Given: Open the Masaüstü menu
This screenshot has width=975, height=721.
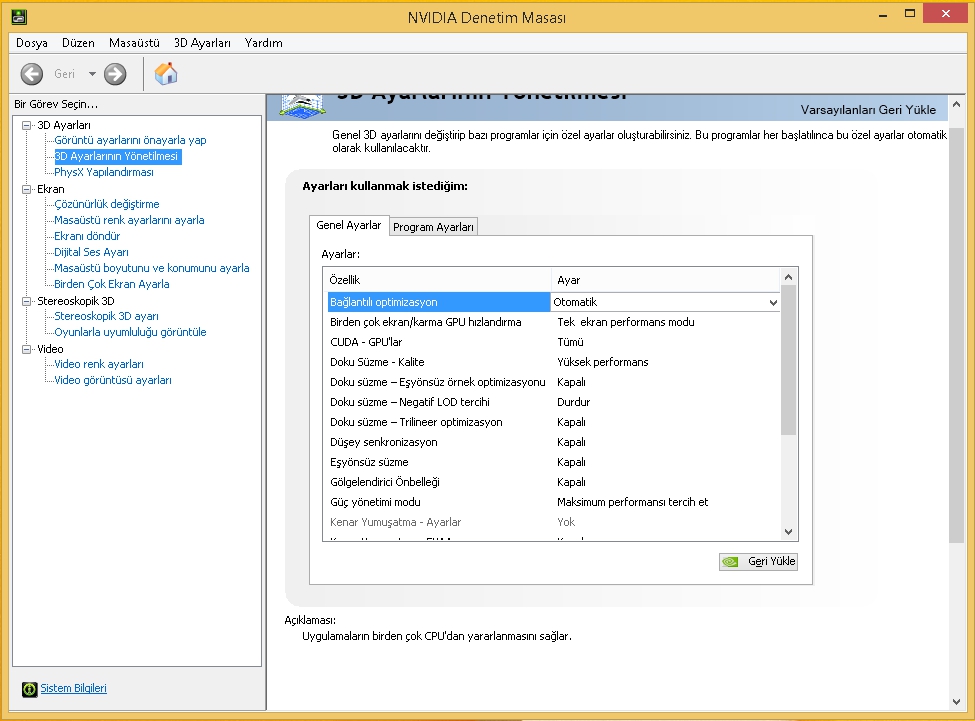Looking at the screenshot, I should pyautogui.click(x=134, y=43).
